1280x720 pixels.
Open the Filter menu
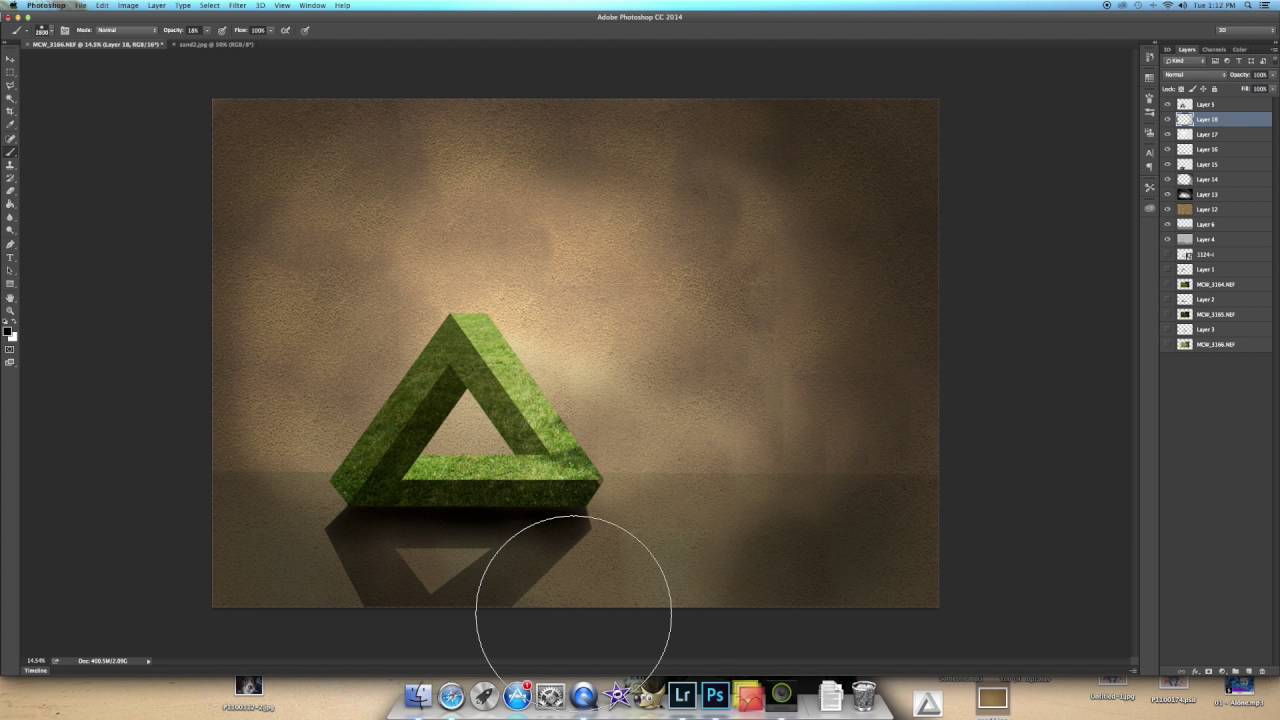point(237,5)
